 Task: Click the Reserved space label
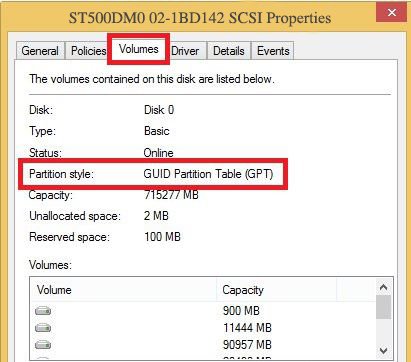pos(69,237)
